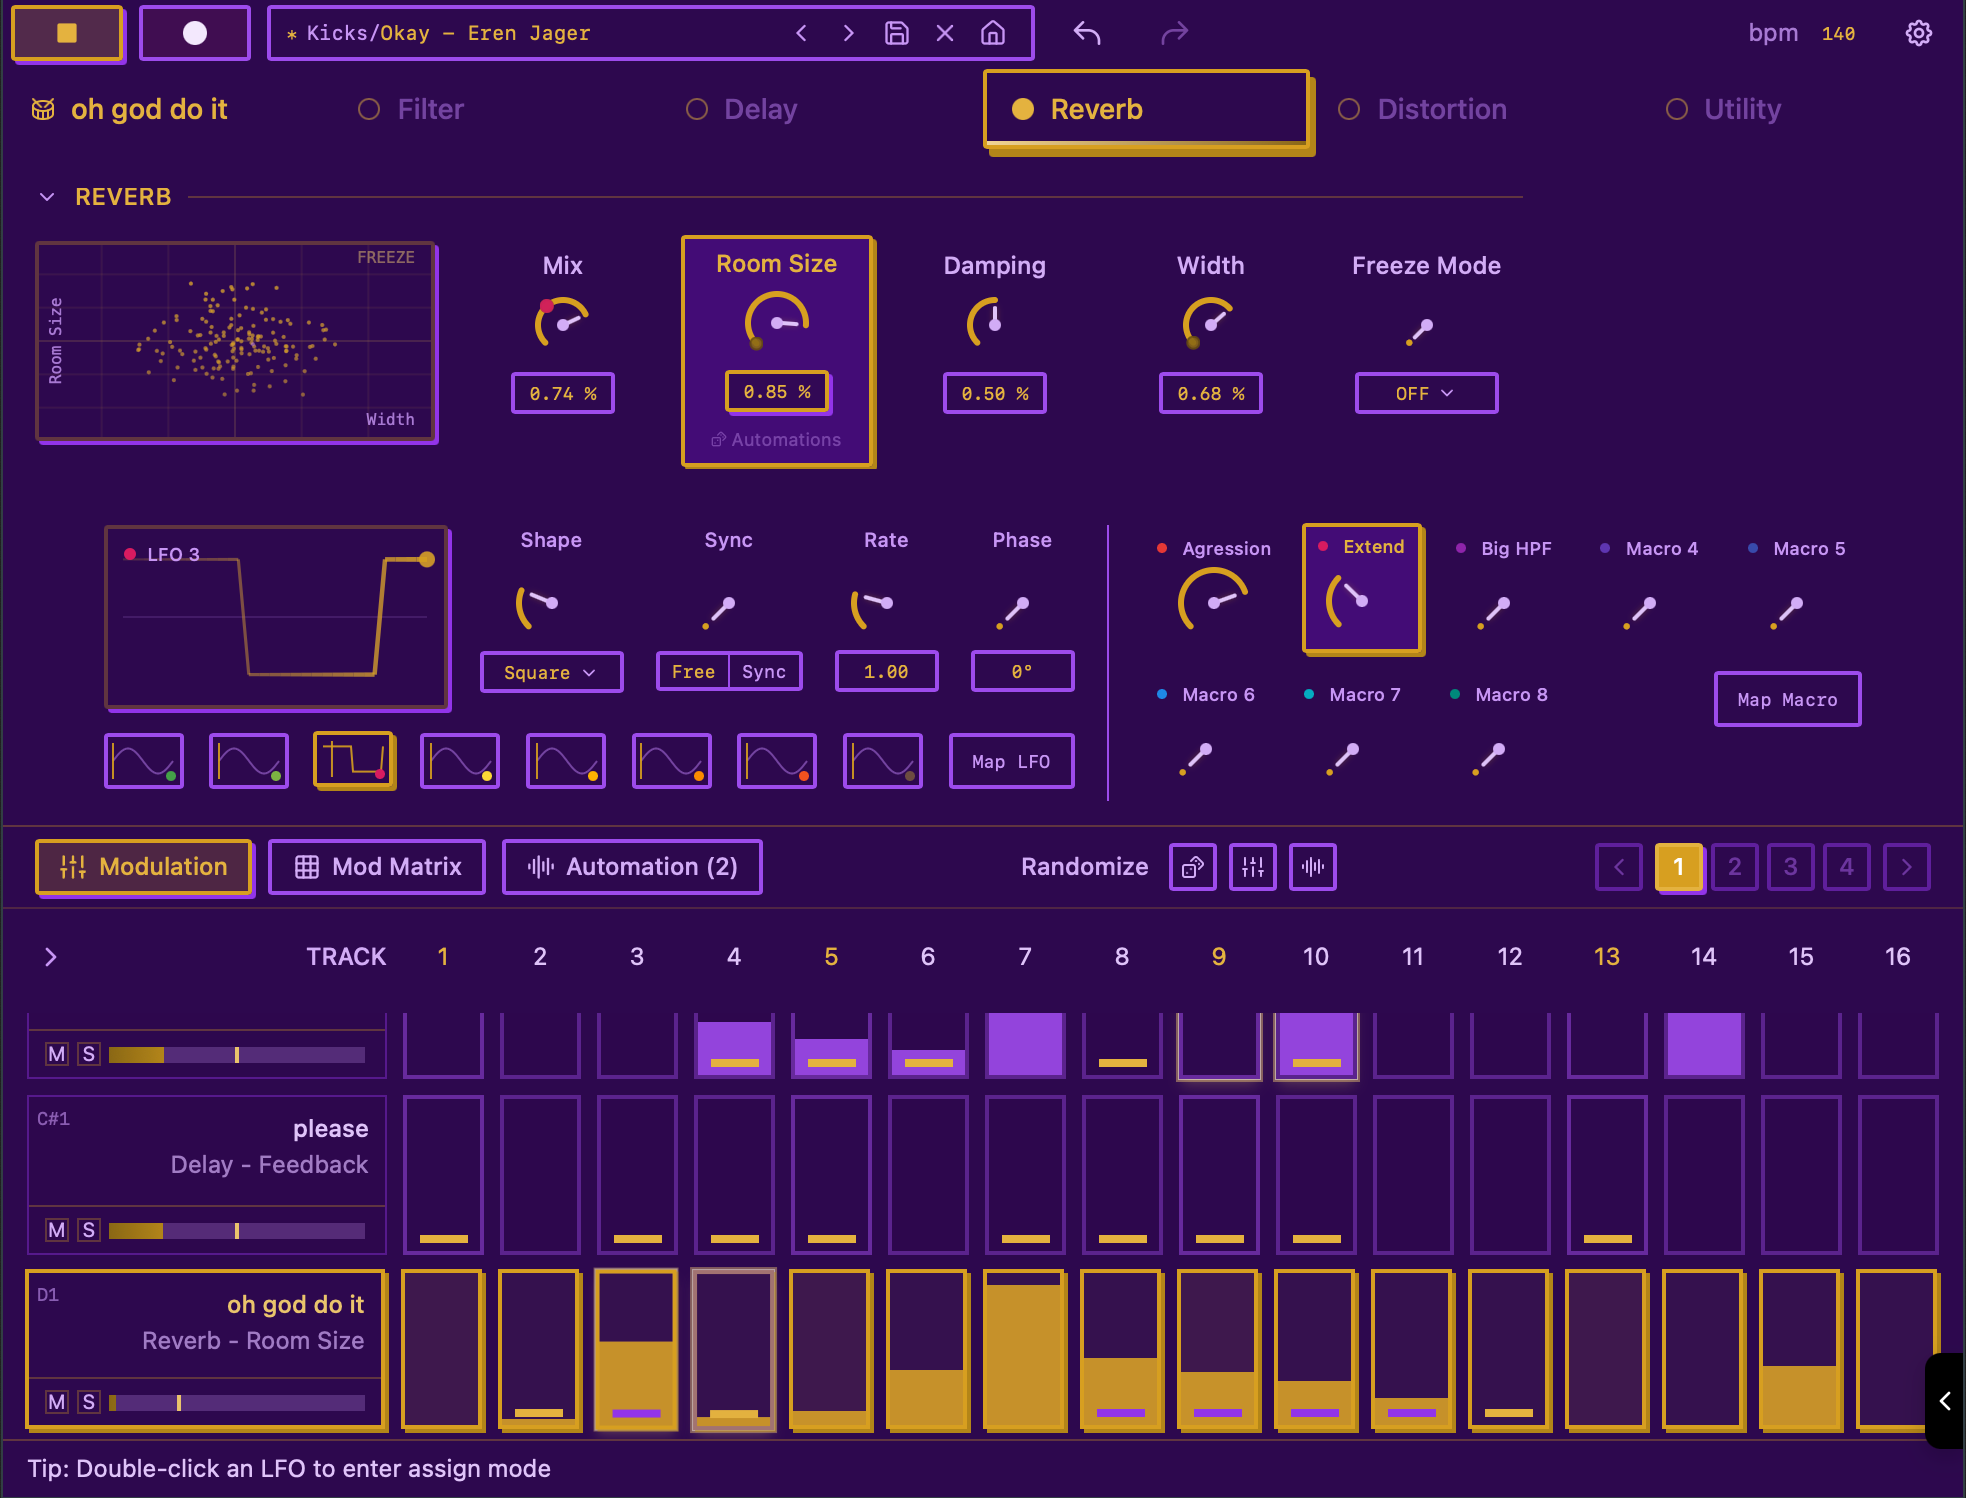This screenshot has width=1966, height=1498.
Task: Click the Map LFO button
Action: point(1011,762)
